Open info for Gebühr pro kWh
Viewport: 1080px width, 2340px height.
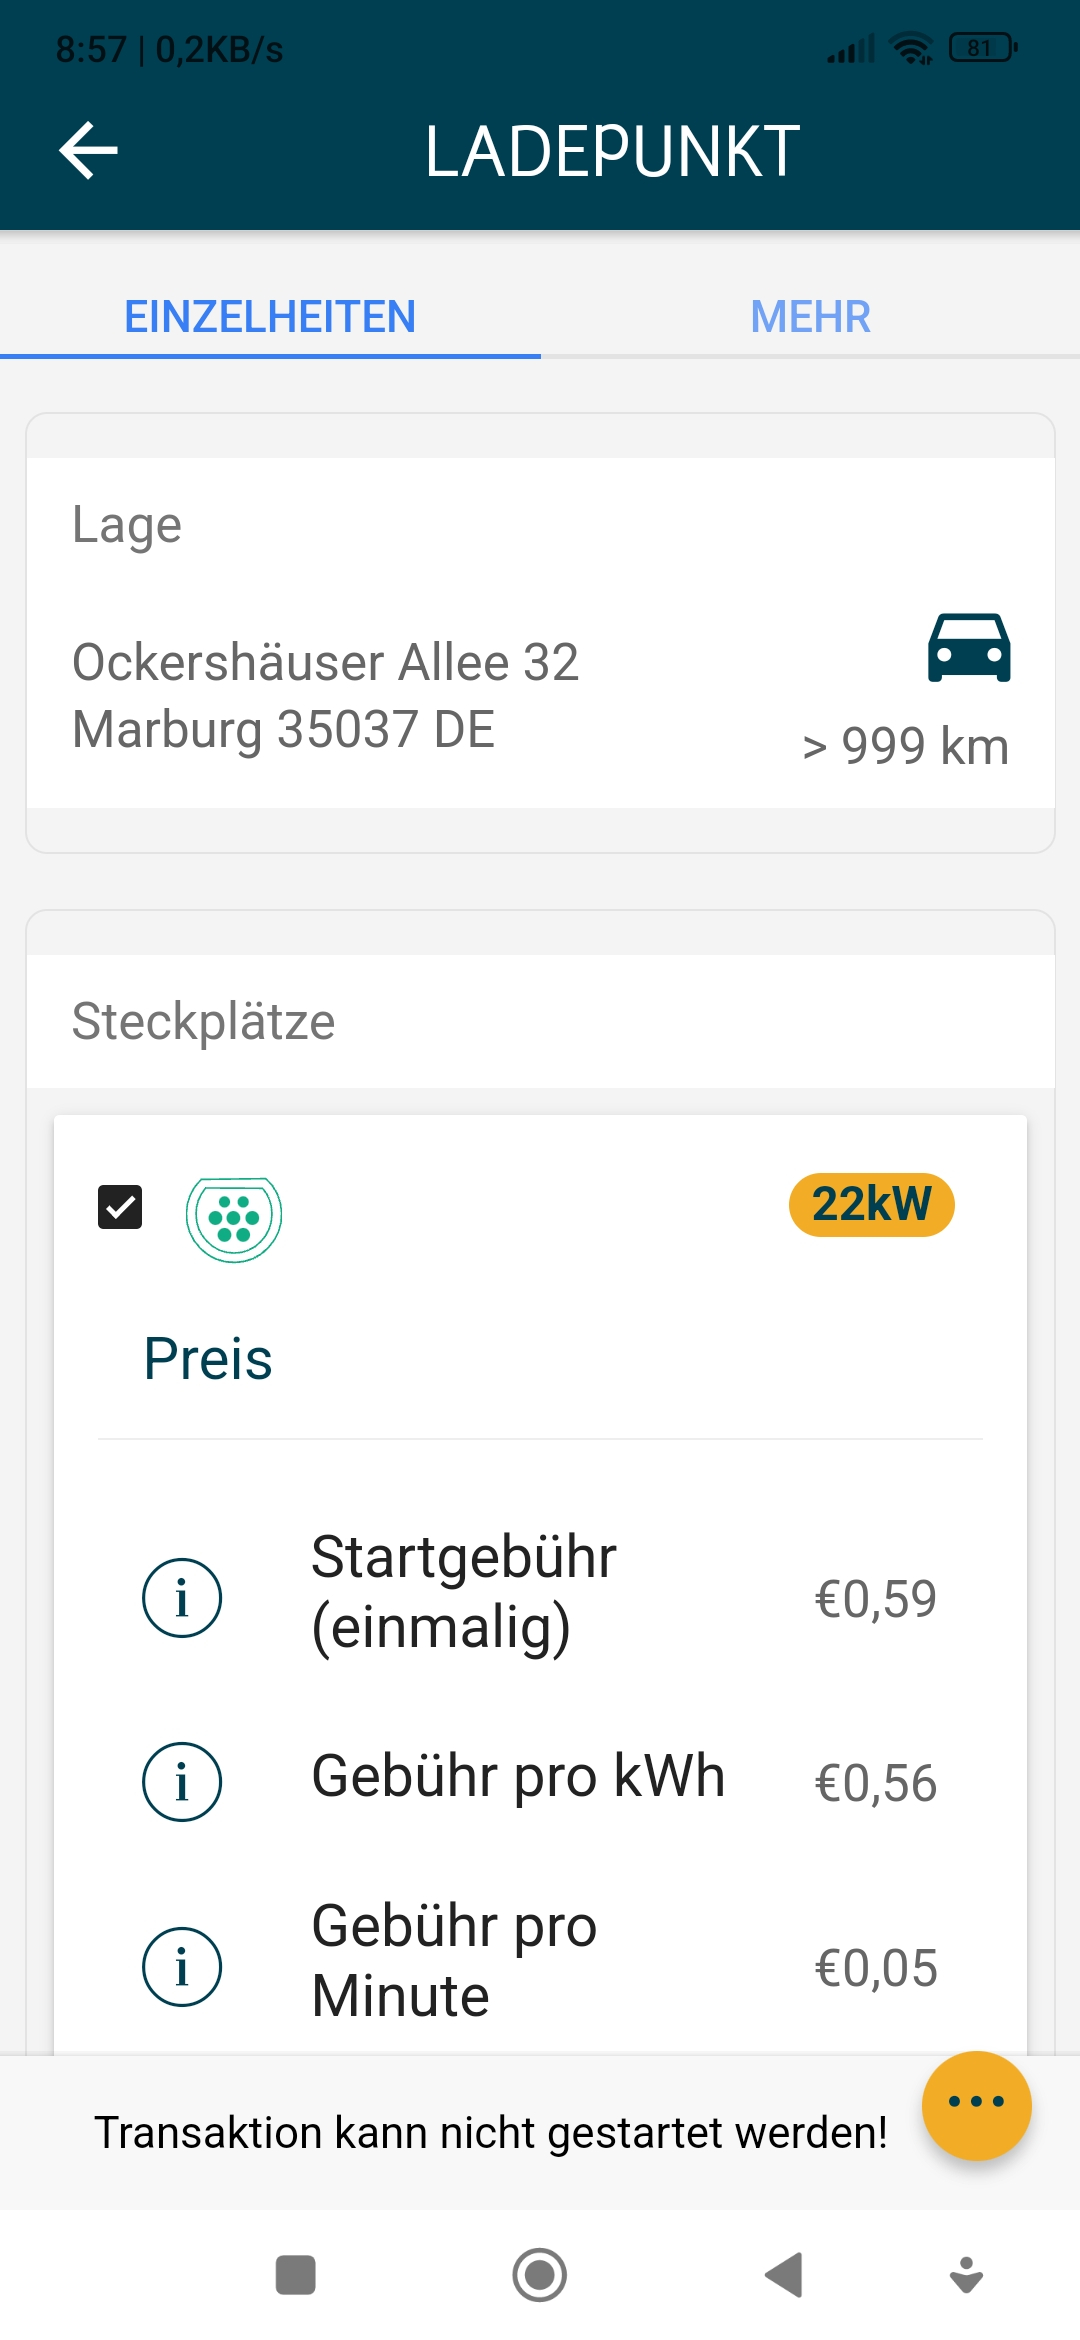182,1781
